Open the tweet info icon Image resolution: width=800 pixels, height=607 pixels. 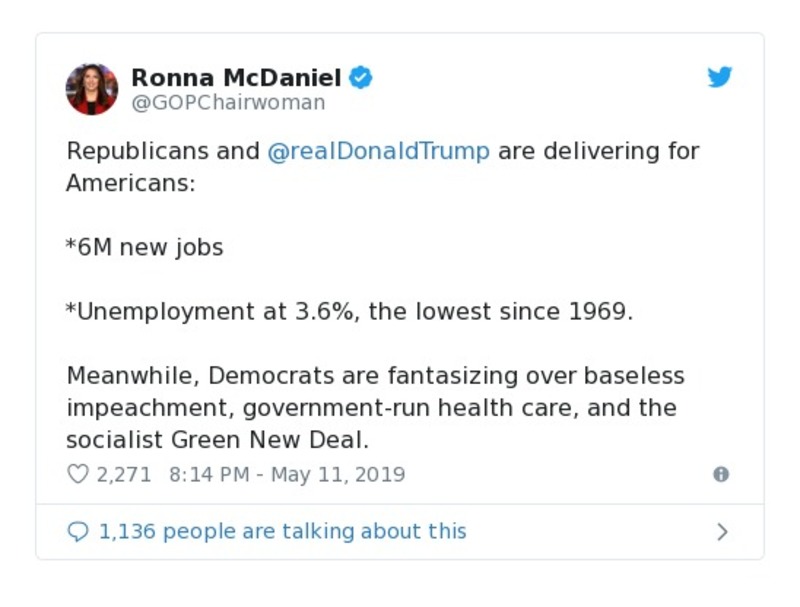[720, 474]
